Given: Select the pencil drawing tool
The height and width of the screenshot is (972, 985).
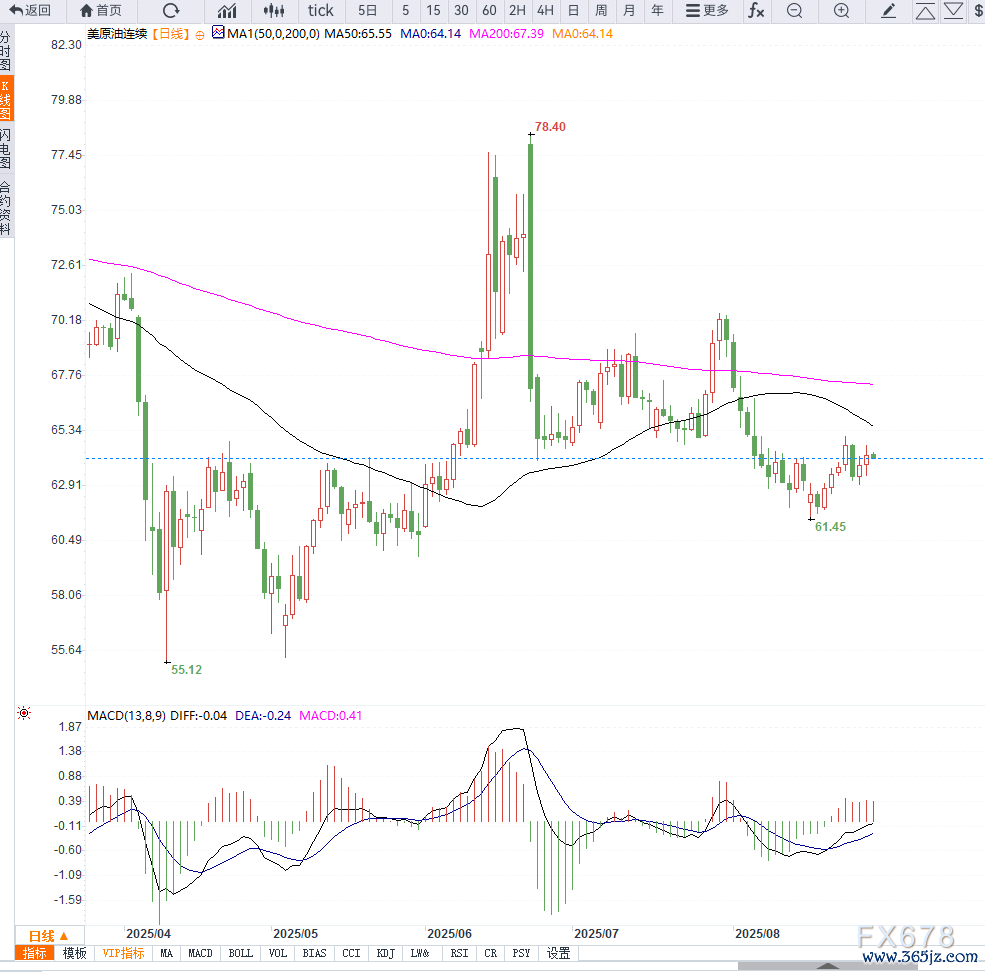Looking at the screenshot, I should (x=888, y=11).
